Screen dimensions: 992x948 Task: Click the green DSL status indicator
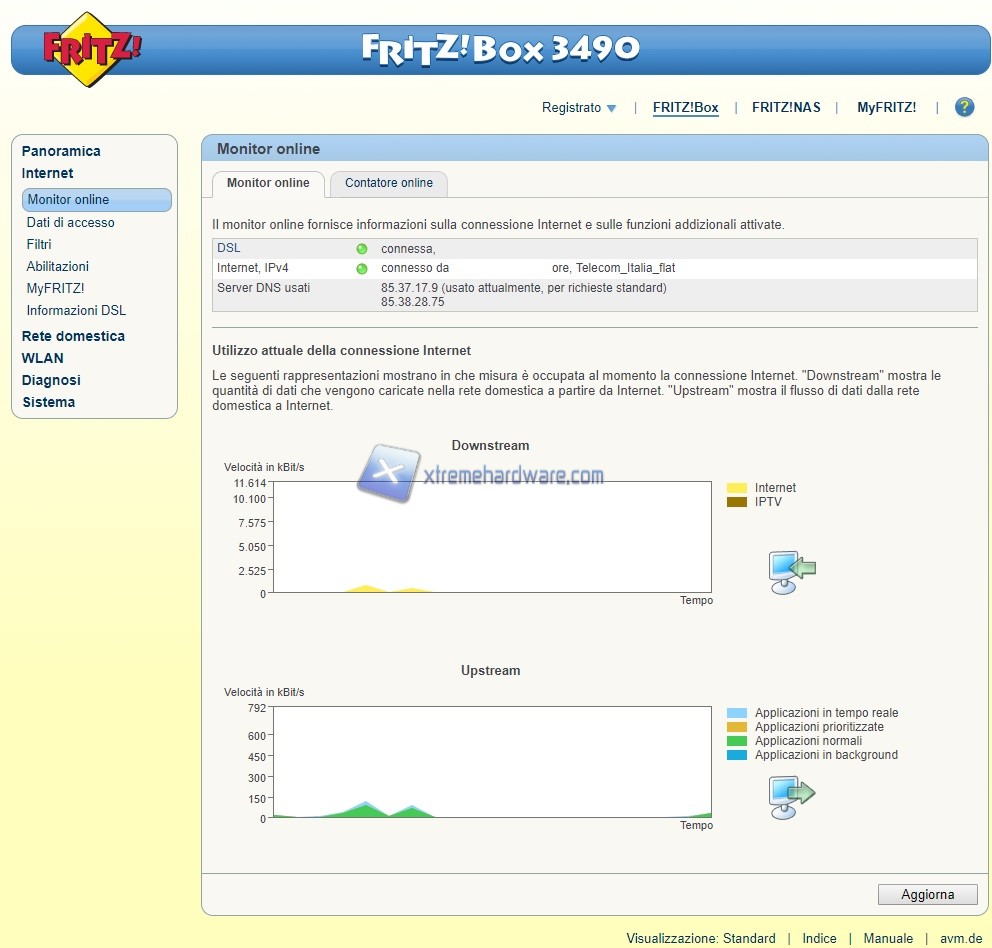[x=362, y=248]
